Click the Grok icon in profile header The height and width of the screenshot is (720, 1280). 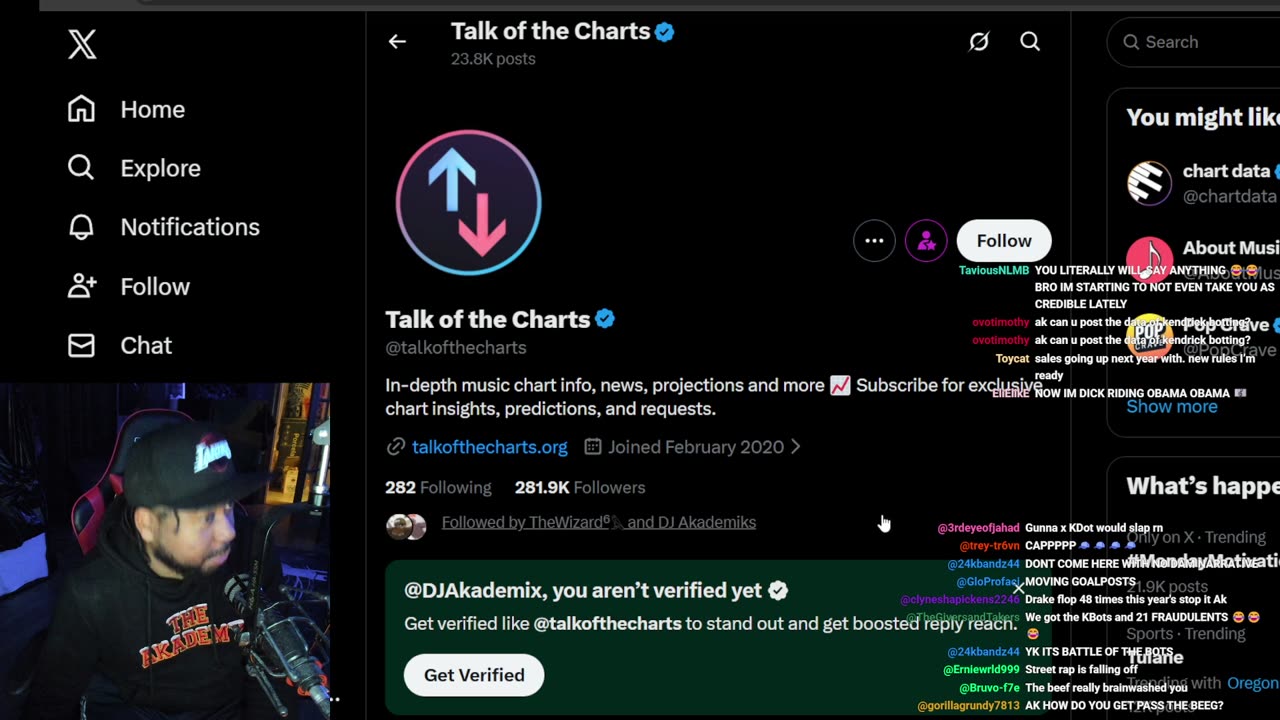pos(979,42)
